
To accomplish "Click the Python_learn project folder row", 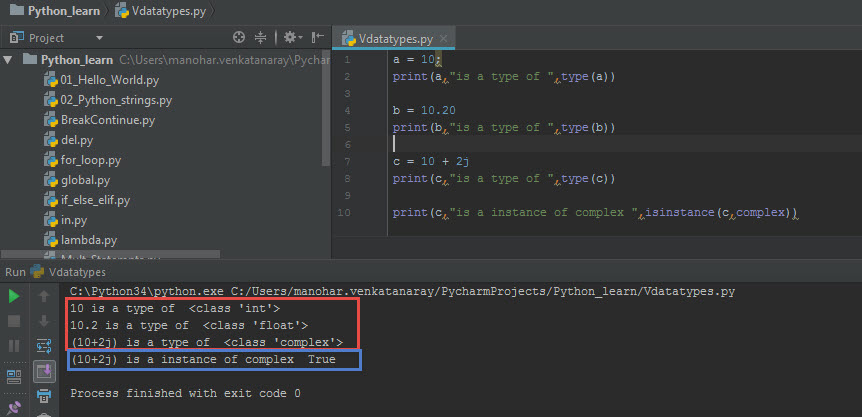I will pos(165,60).
